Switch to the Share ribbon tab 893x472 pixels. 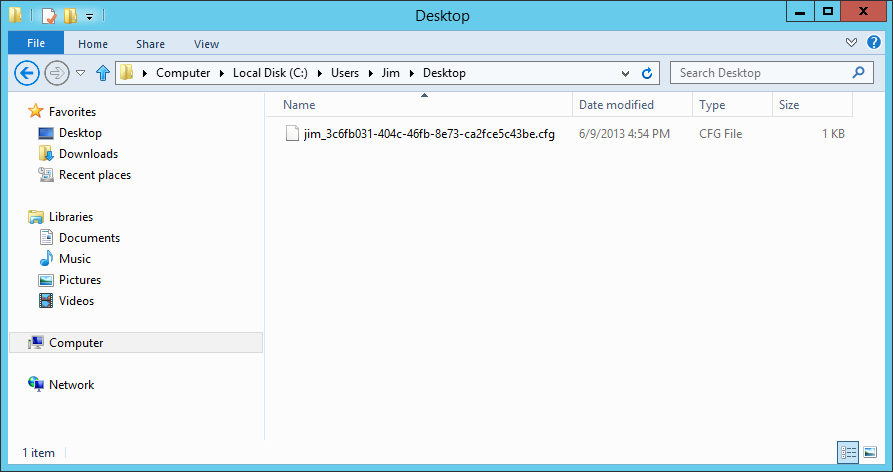coord(150,44)
